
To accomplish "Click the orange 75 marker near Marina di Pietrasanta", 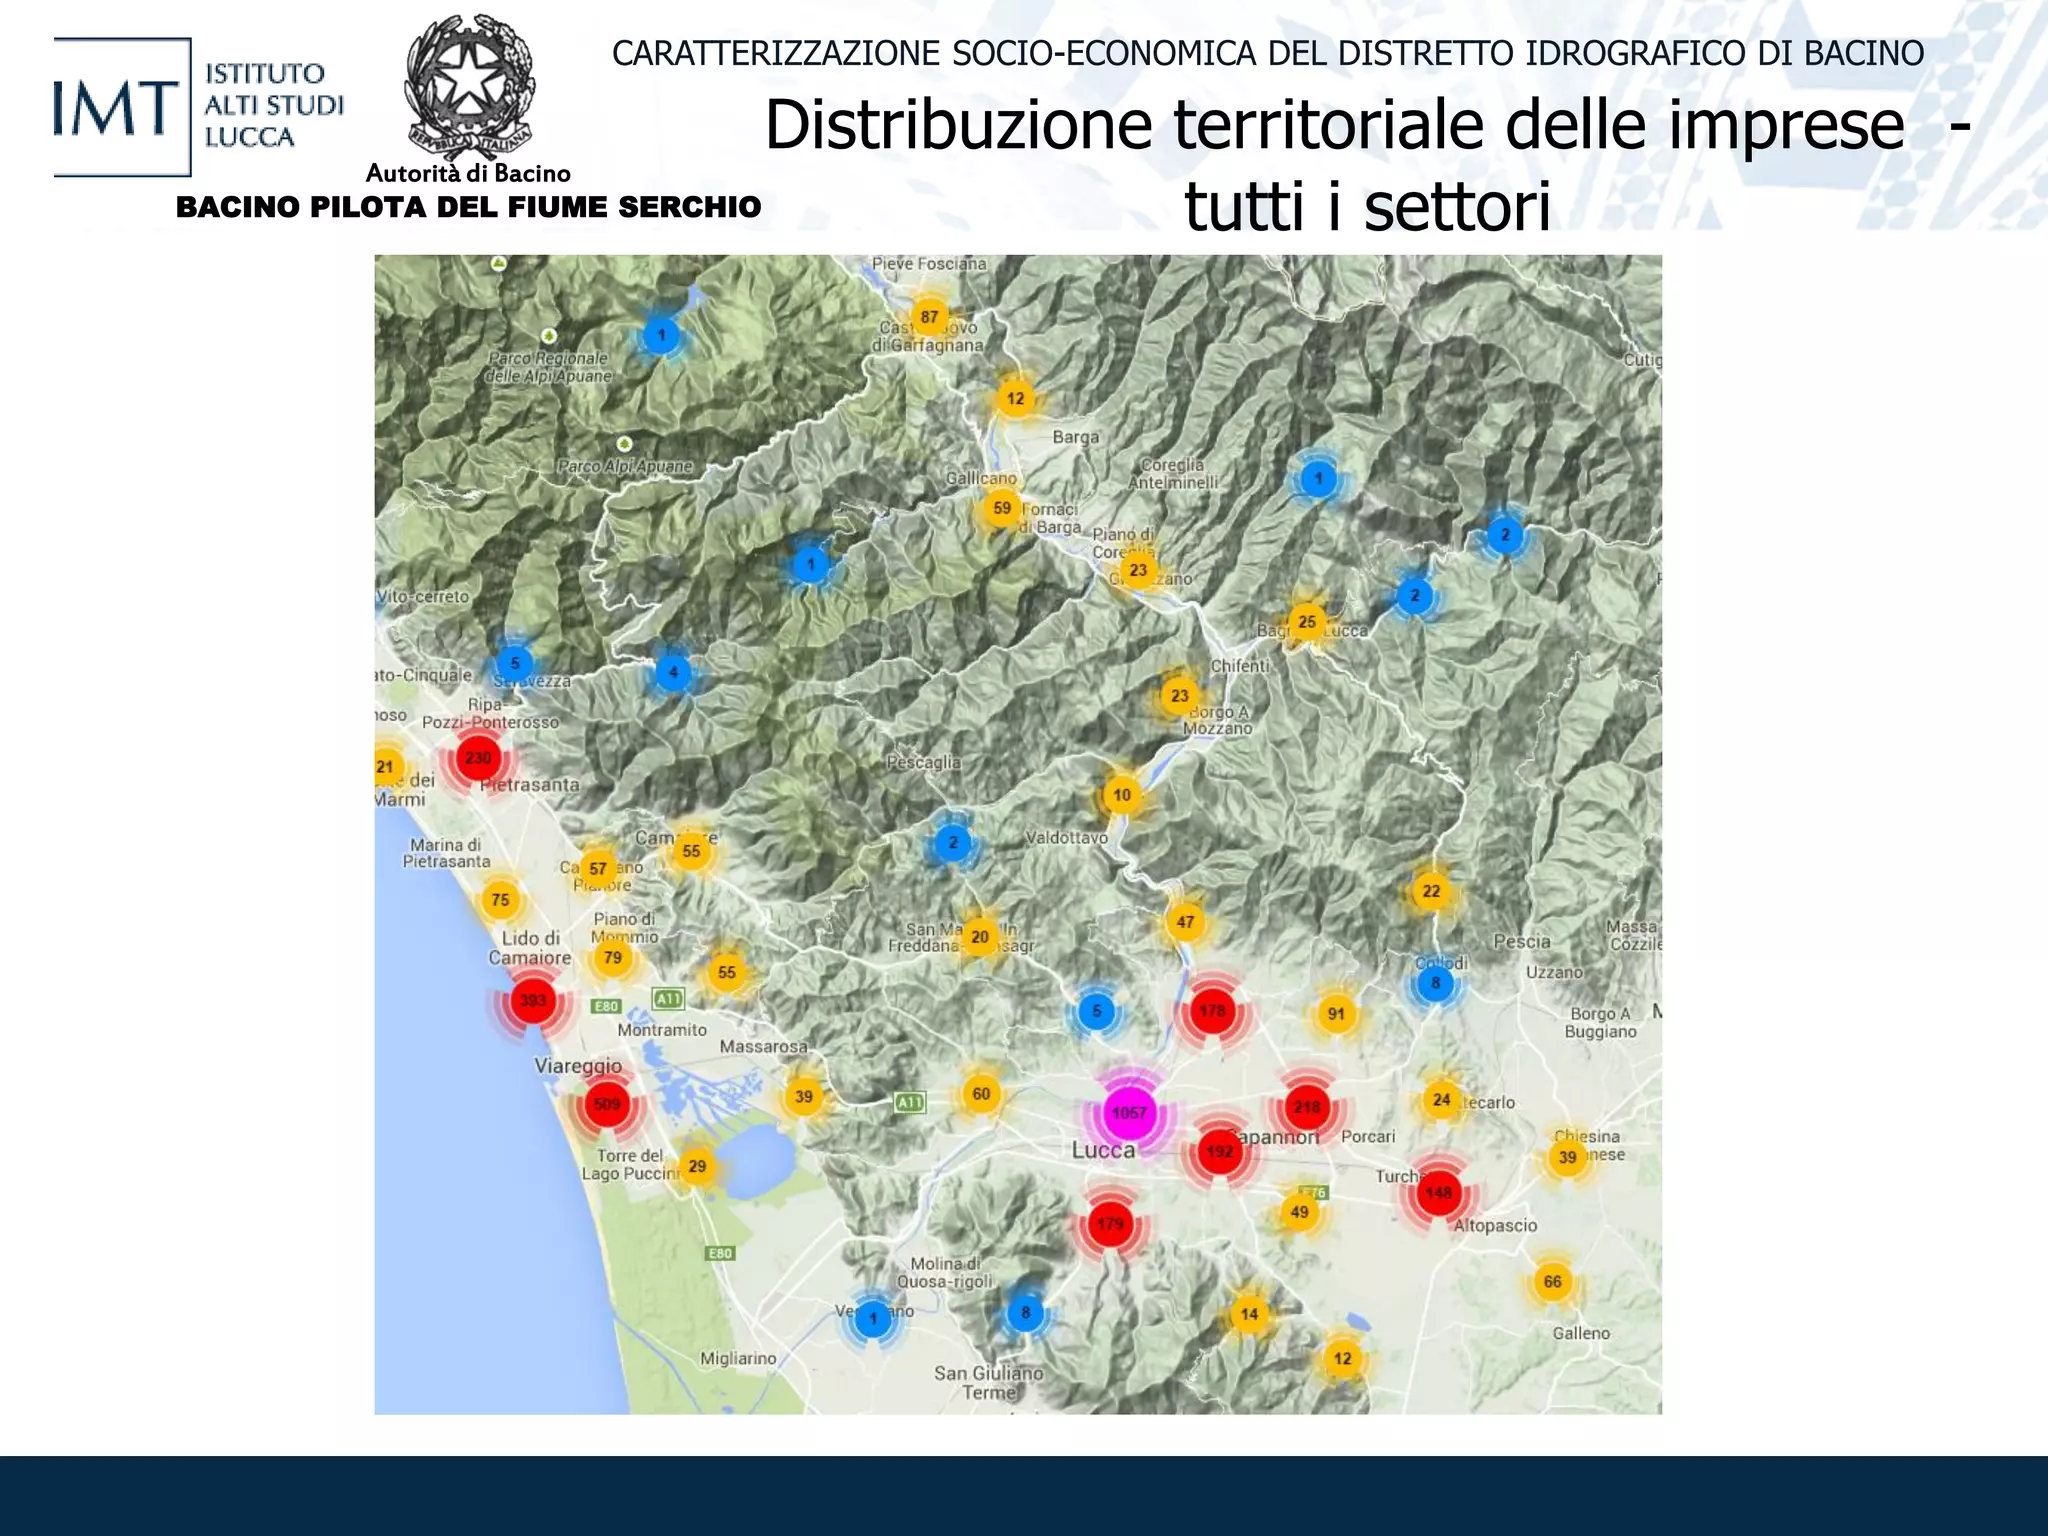I will (x=500, y=900).
